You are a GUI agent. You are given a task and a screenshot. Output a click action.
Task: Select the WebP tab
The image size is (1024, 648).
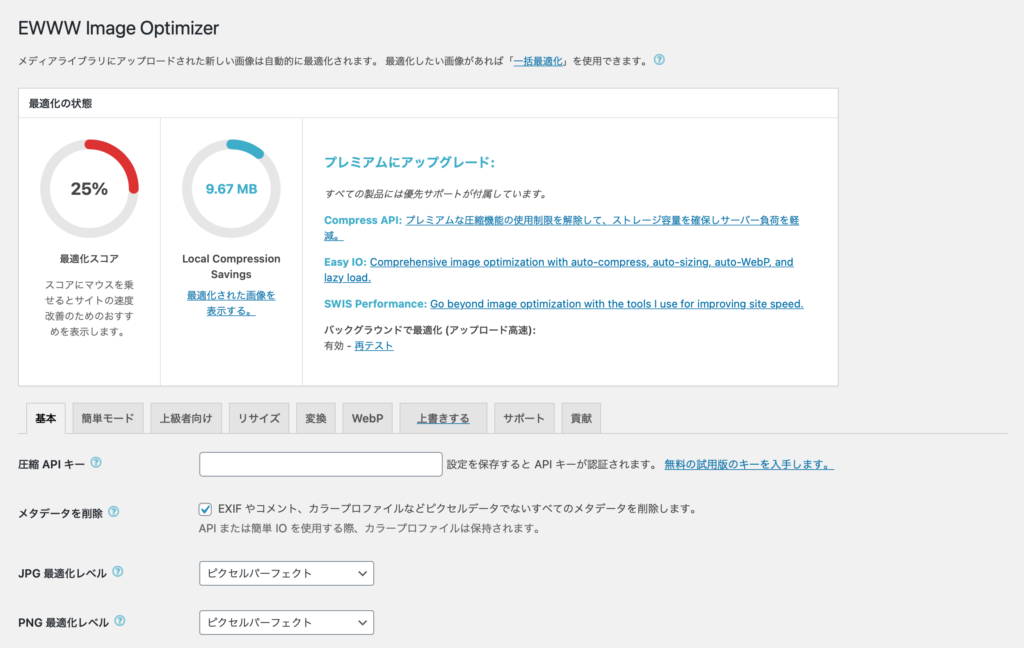tap(368, 418)
